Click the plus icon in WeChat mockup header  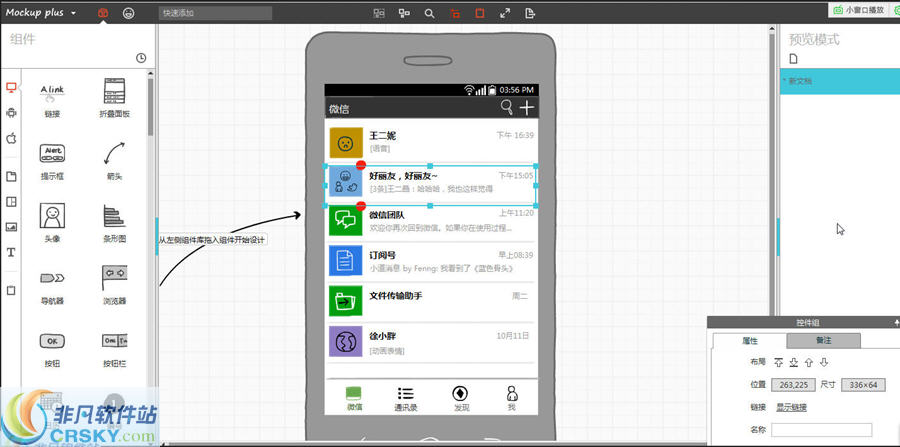[526, 107]
